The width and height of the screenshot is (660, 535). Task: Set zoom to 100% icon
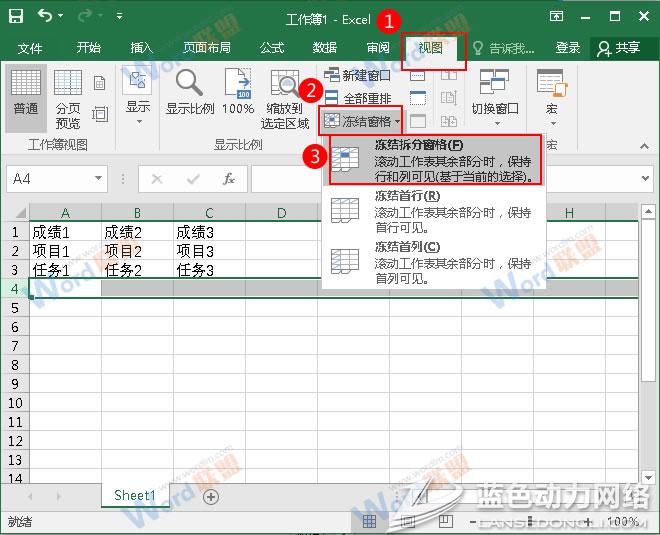pyautogui.click(x=238, y=92)
